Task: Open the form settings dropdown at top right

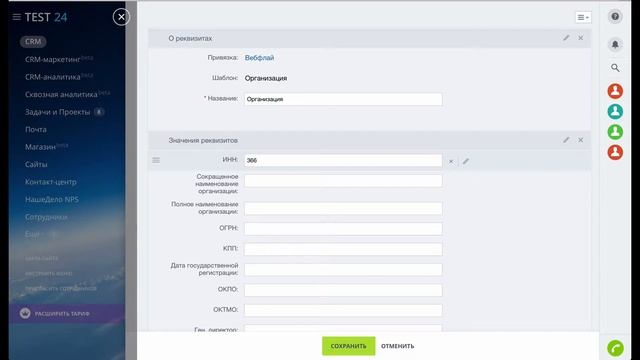Action: (x=583, y=18)
